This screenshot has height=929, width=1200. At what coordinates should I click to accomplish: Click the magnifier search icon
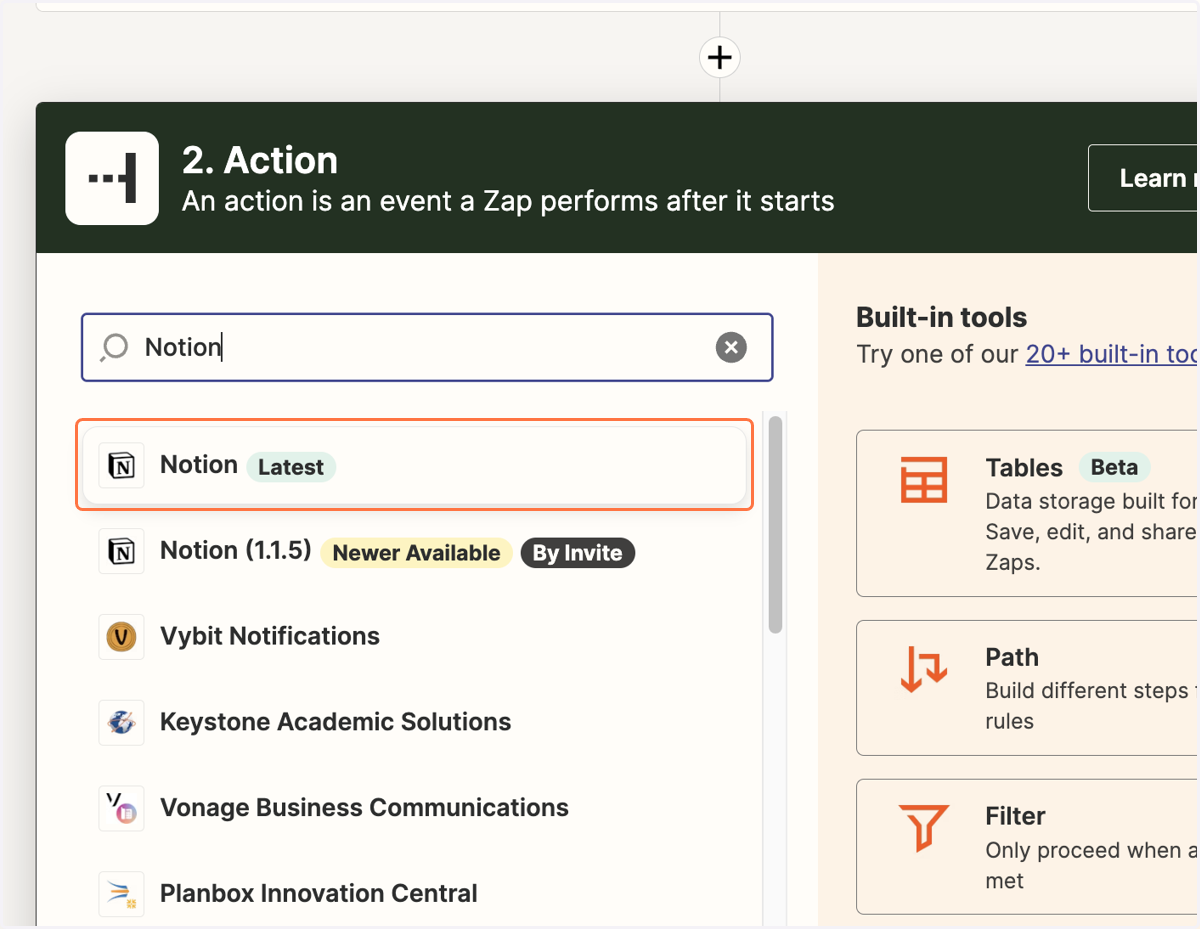pyautogui.click(x=115, y=347)
